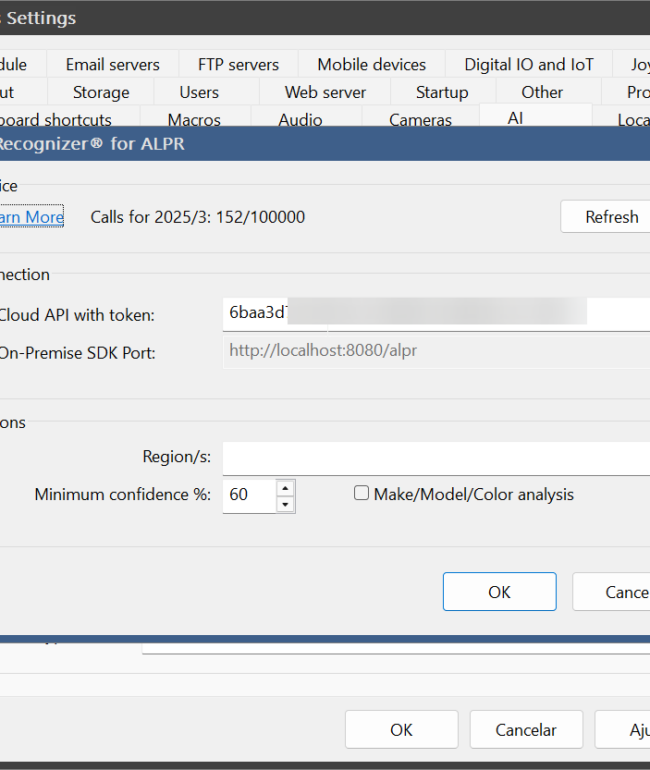This screenshot has width=650, height=770.
Task: Click the Cloud API token field
Action: [436, 314]
